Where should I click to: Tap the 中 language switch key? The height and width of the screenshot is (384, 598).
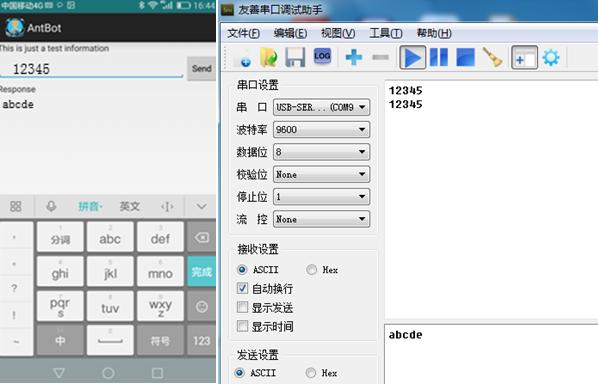pyautogui.click(x=60, y=340)
